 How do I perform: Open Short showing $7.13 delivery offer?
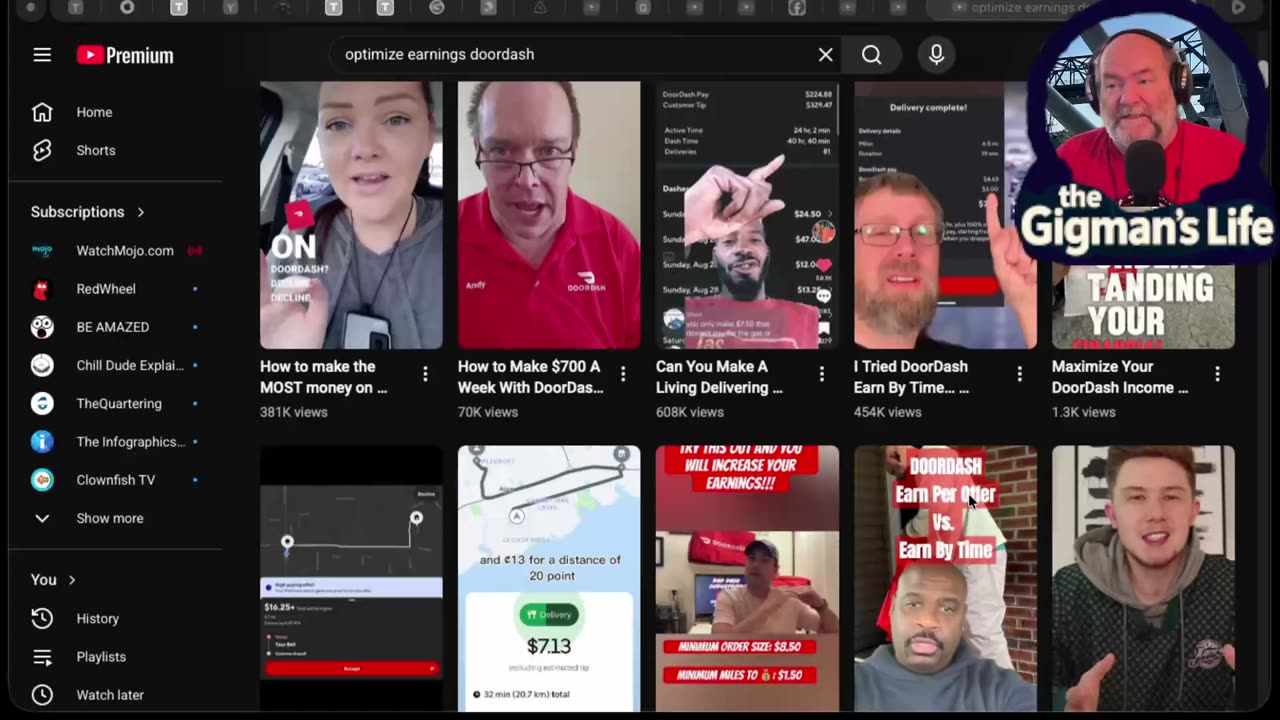549,578
